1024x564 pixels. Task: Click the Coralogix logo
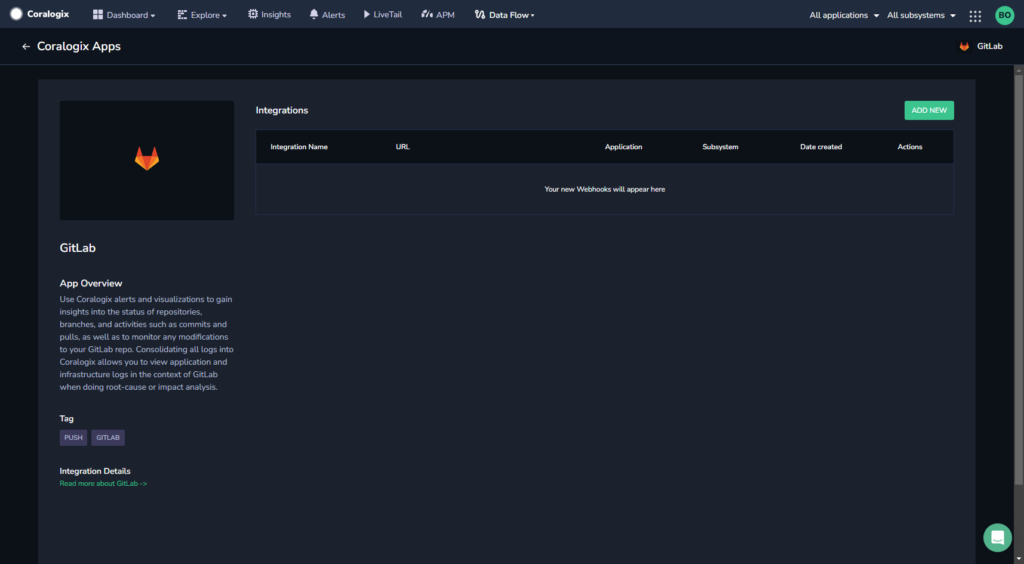tap(39, 14)
